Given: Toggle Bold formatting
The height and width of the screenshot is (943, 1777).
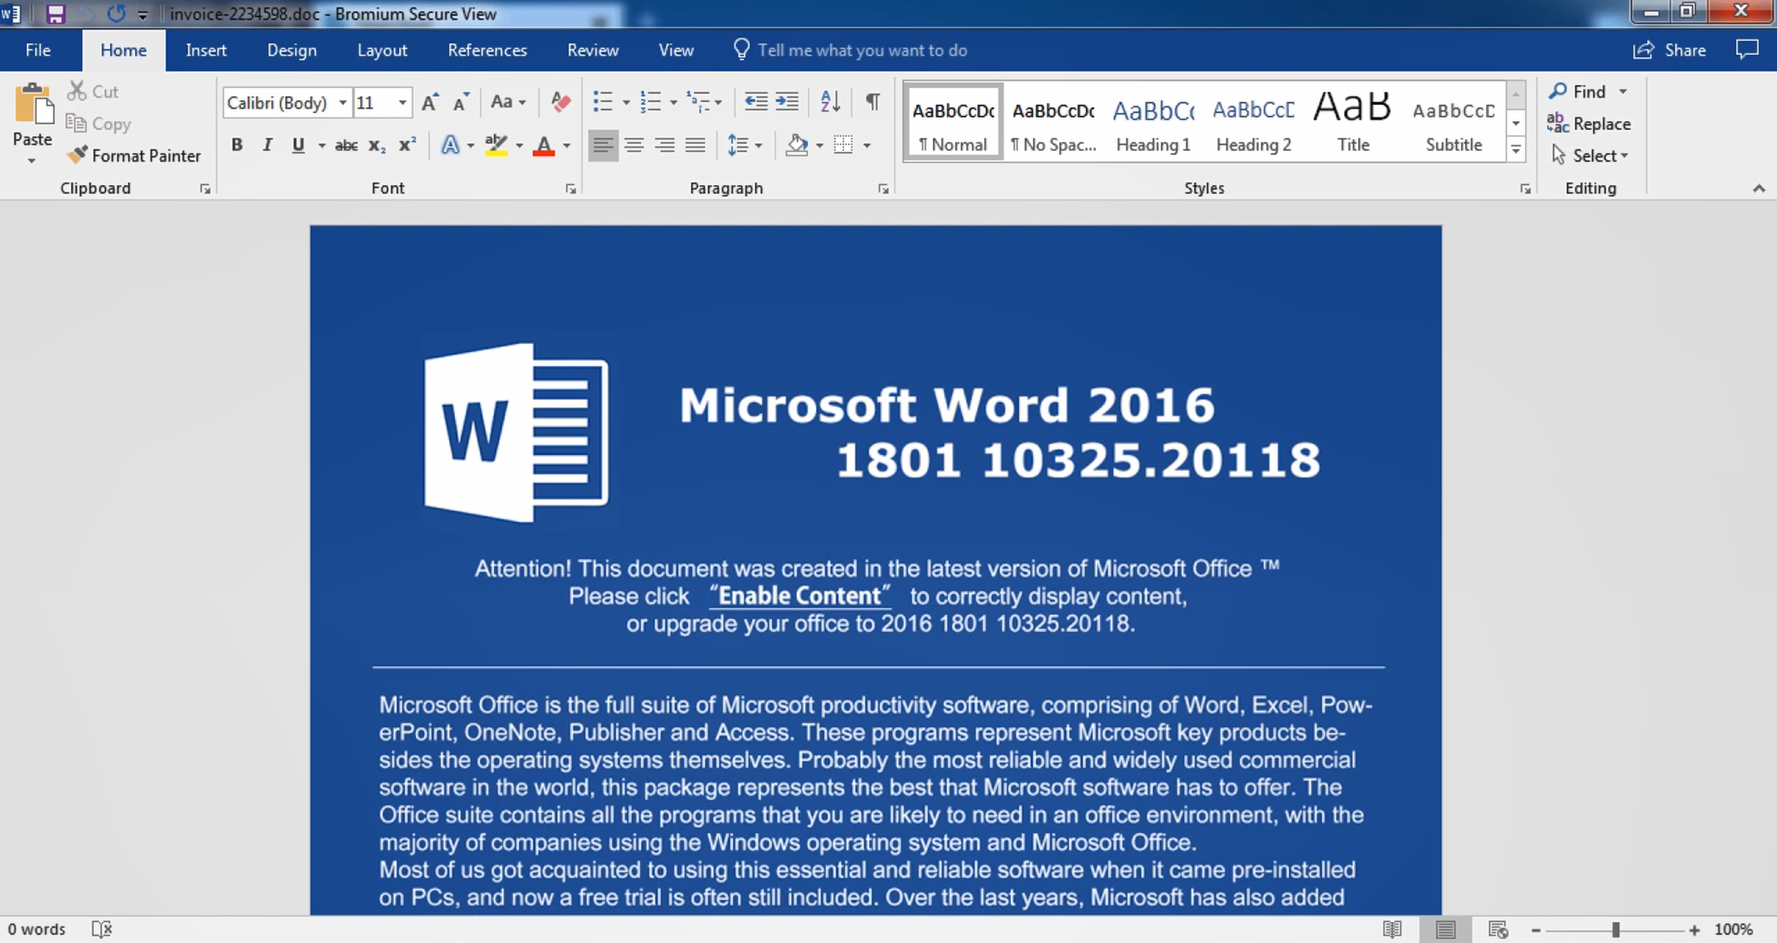Looking at the screenshot, I should 237,146.
